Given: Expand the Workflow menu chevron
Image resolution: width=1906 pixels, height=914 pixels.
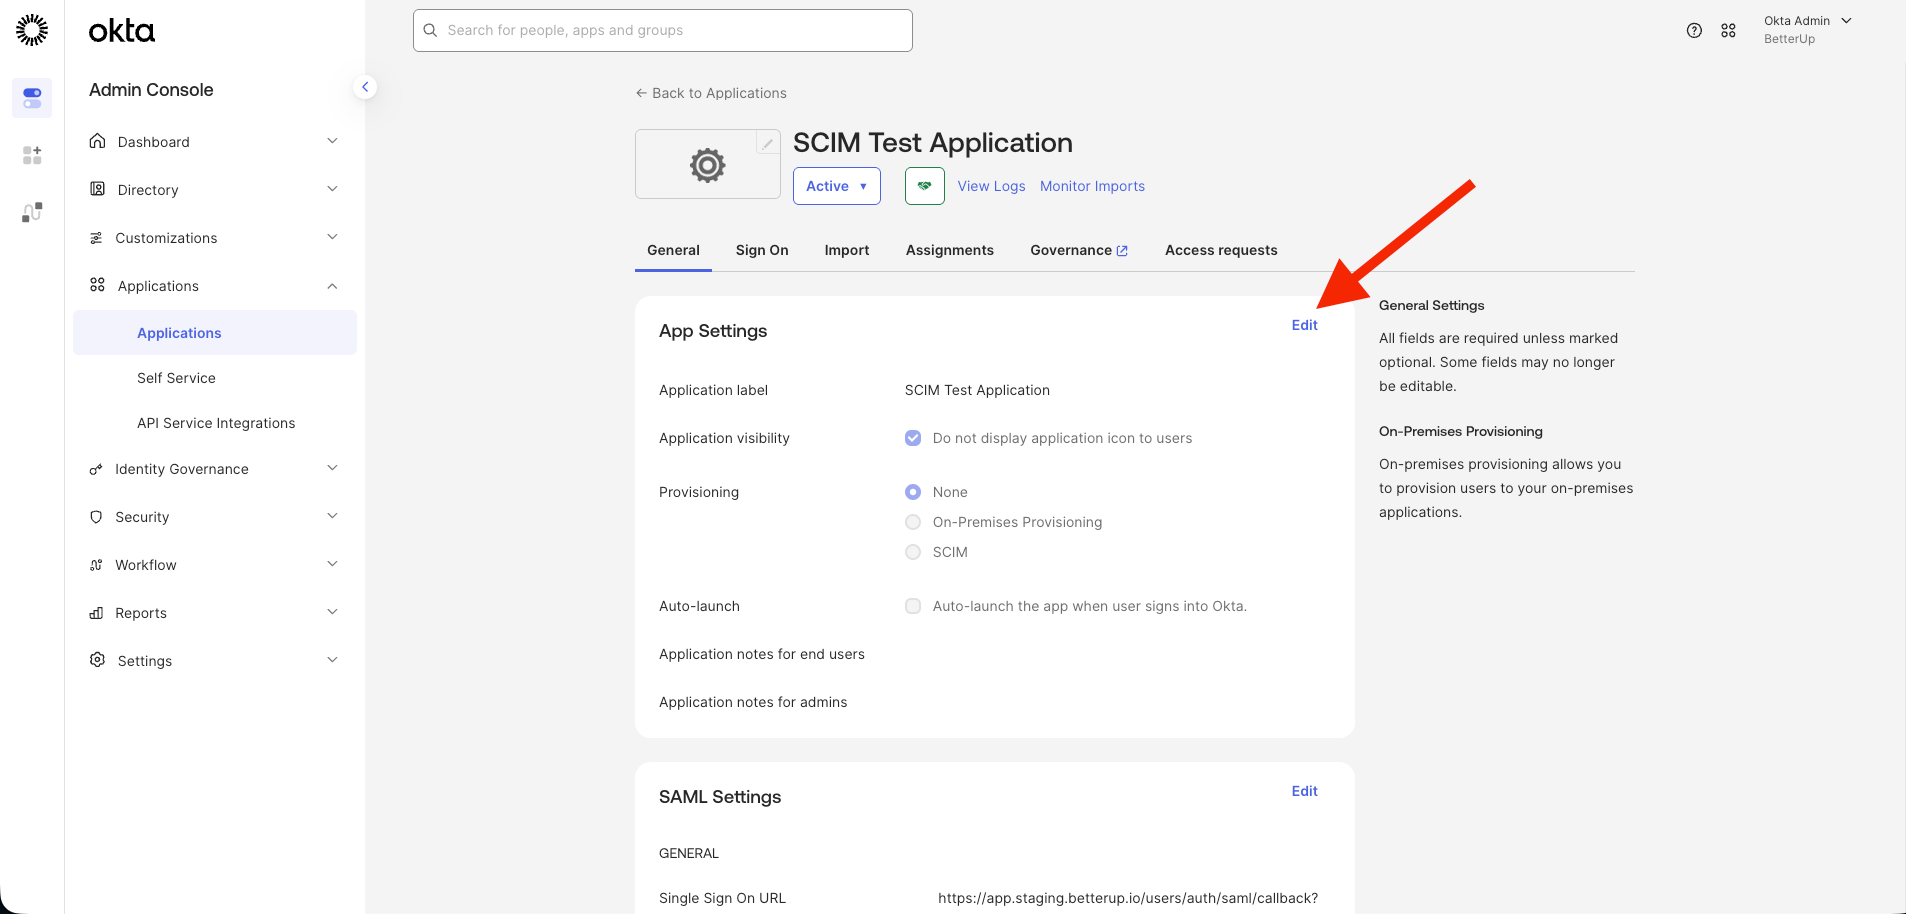Looking at the screenshot, I should click(x=332, y=564).
